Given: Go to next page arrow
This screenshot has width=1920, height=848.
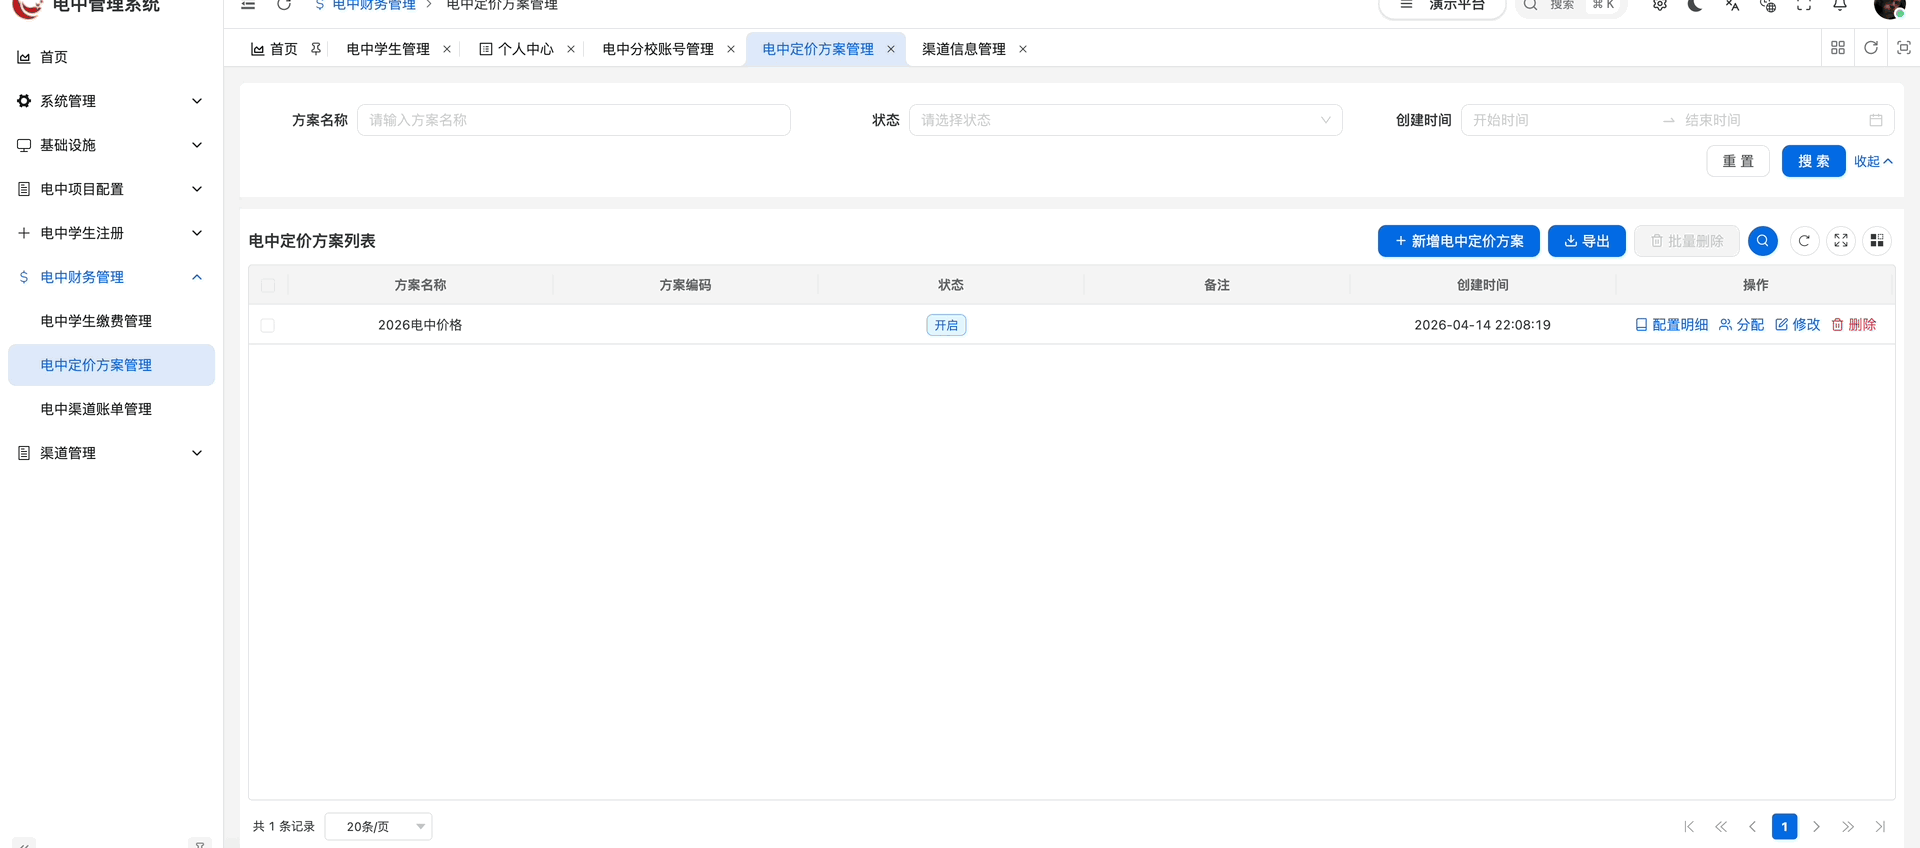Looking at the screenshot, I should tap(1817, 826).
